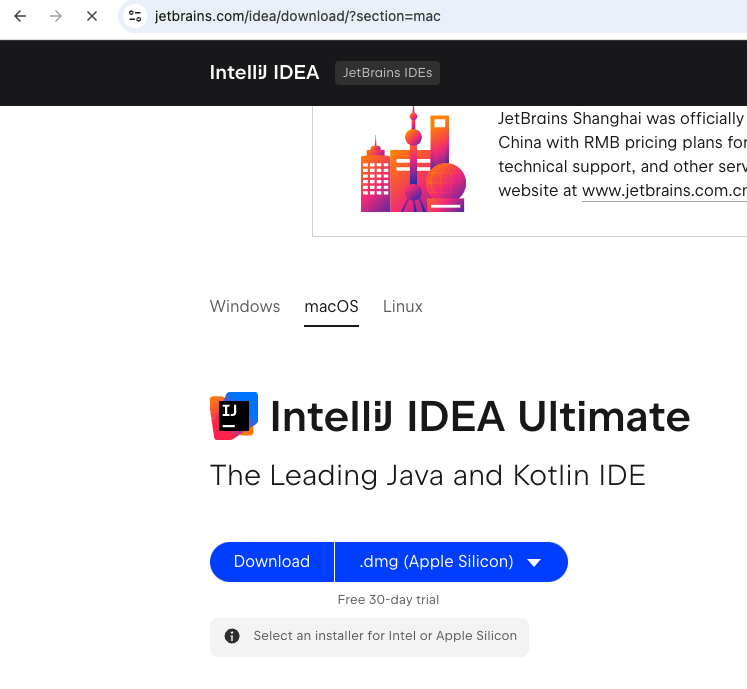Click the "The Leading Java and Kotlin IDE" subtitle
This screenshot has height=689, width=747.
(x=428, y=476)
